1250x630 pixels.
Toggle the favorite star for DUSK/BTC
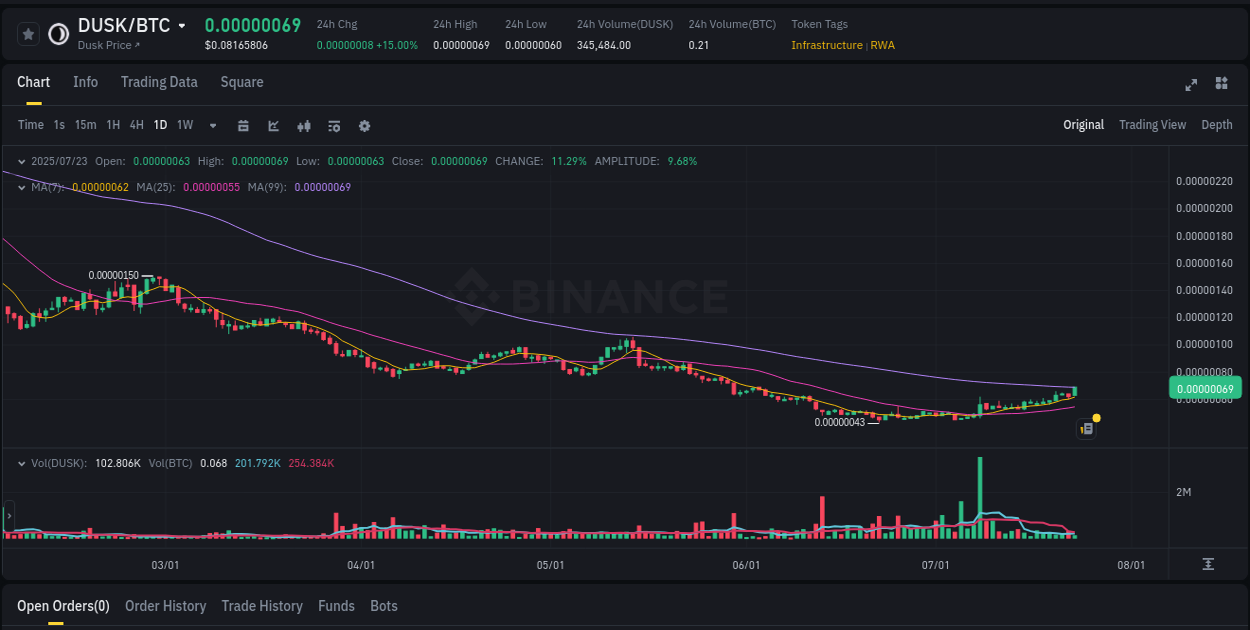click(28, 33)
